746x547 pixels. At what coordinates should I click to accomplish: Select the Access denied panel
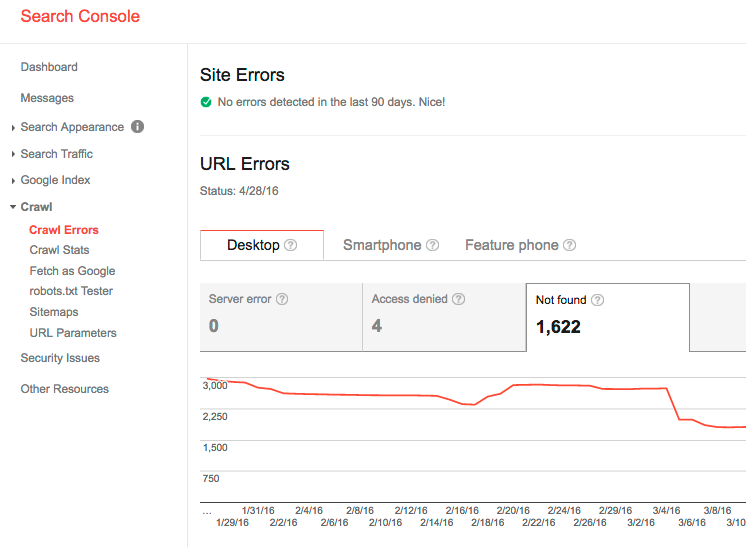click(x=444, y=317)
